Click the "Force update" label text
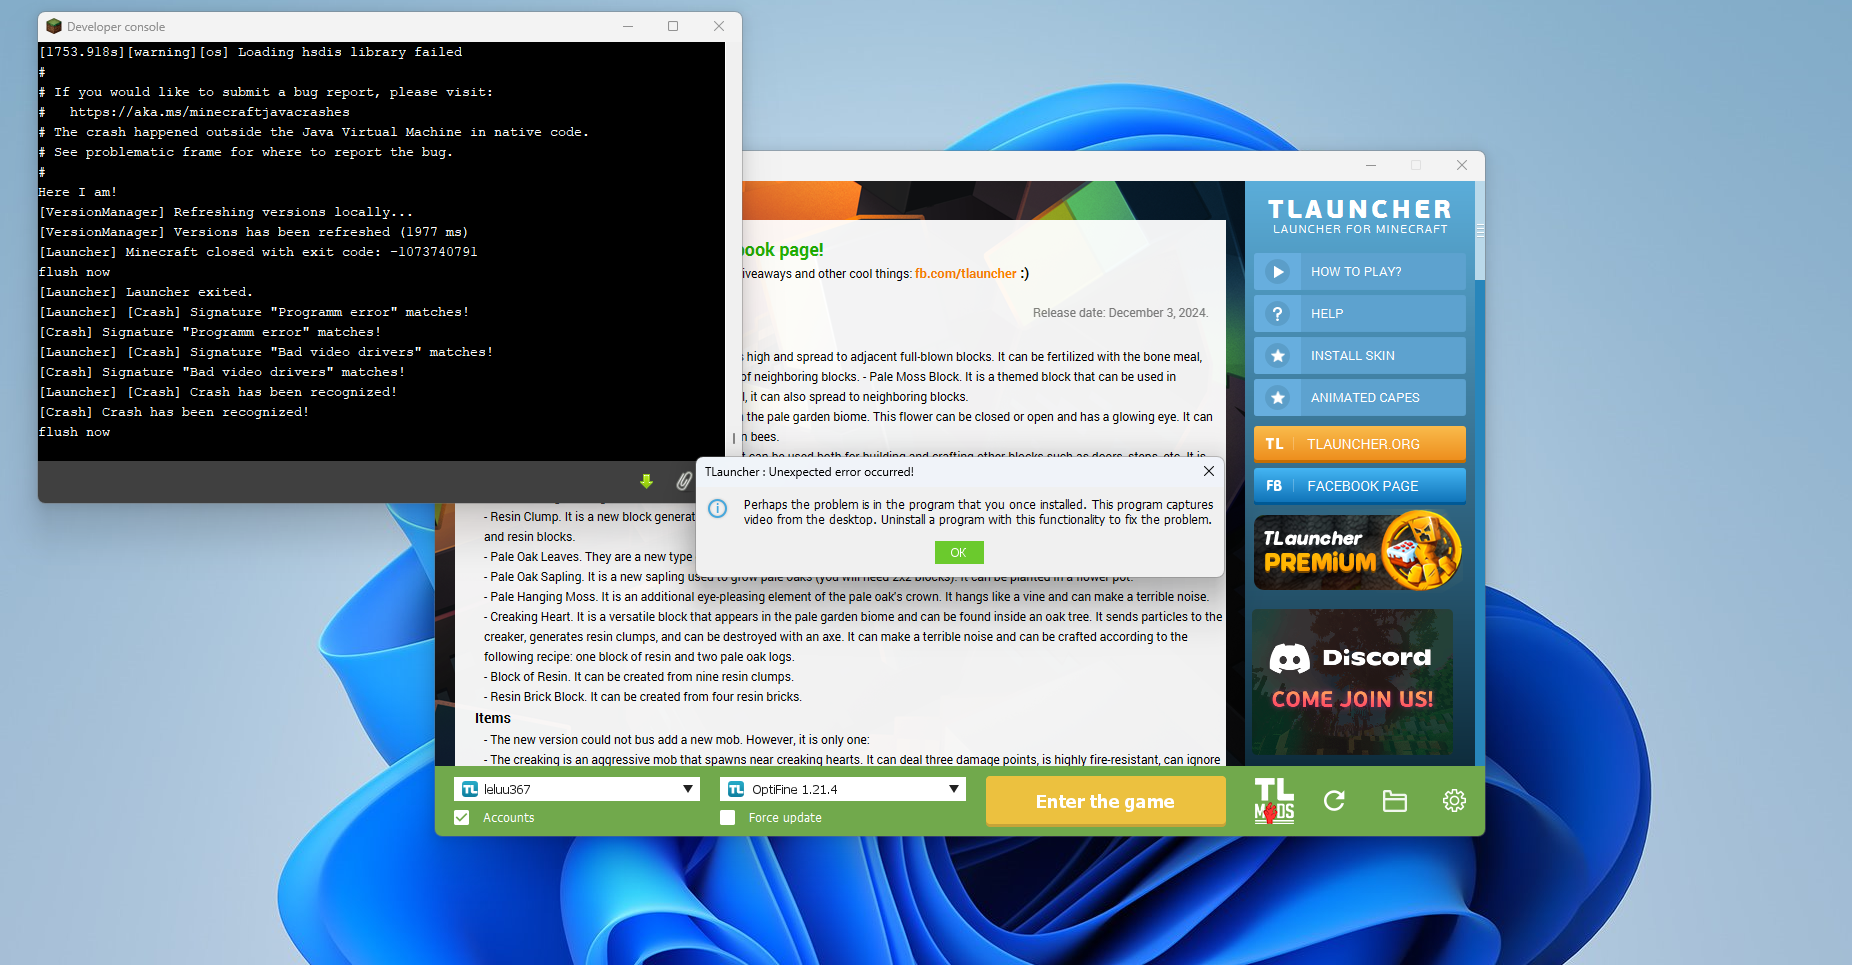This screenshot has height=965, width=1852. click(x=785, y=818)
